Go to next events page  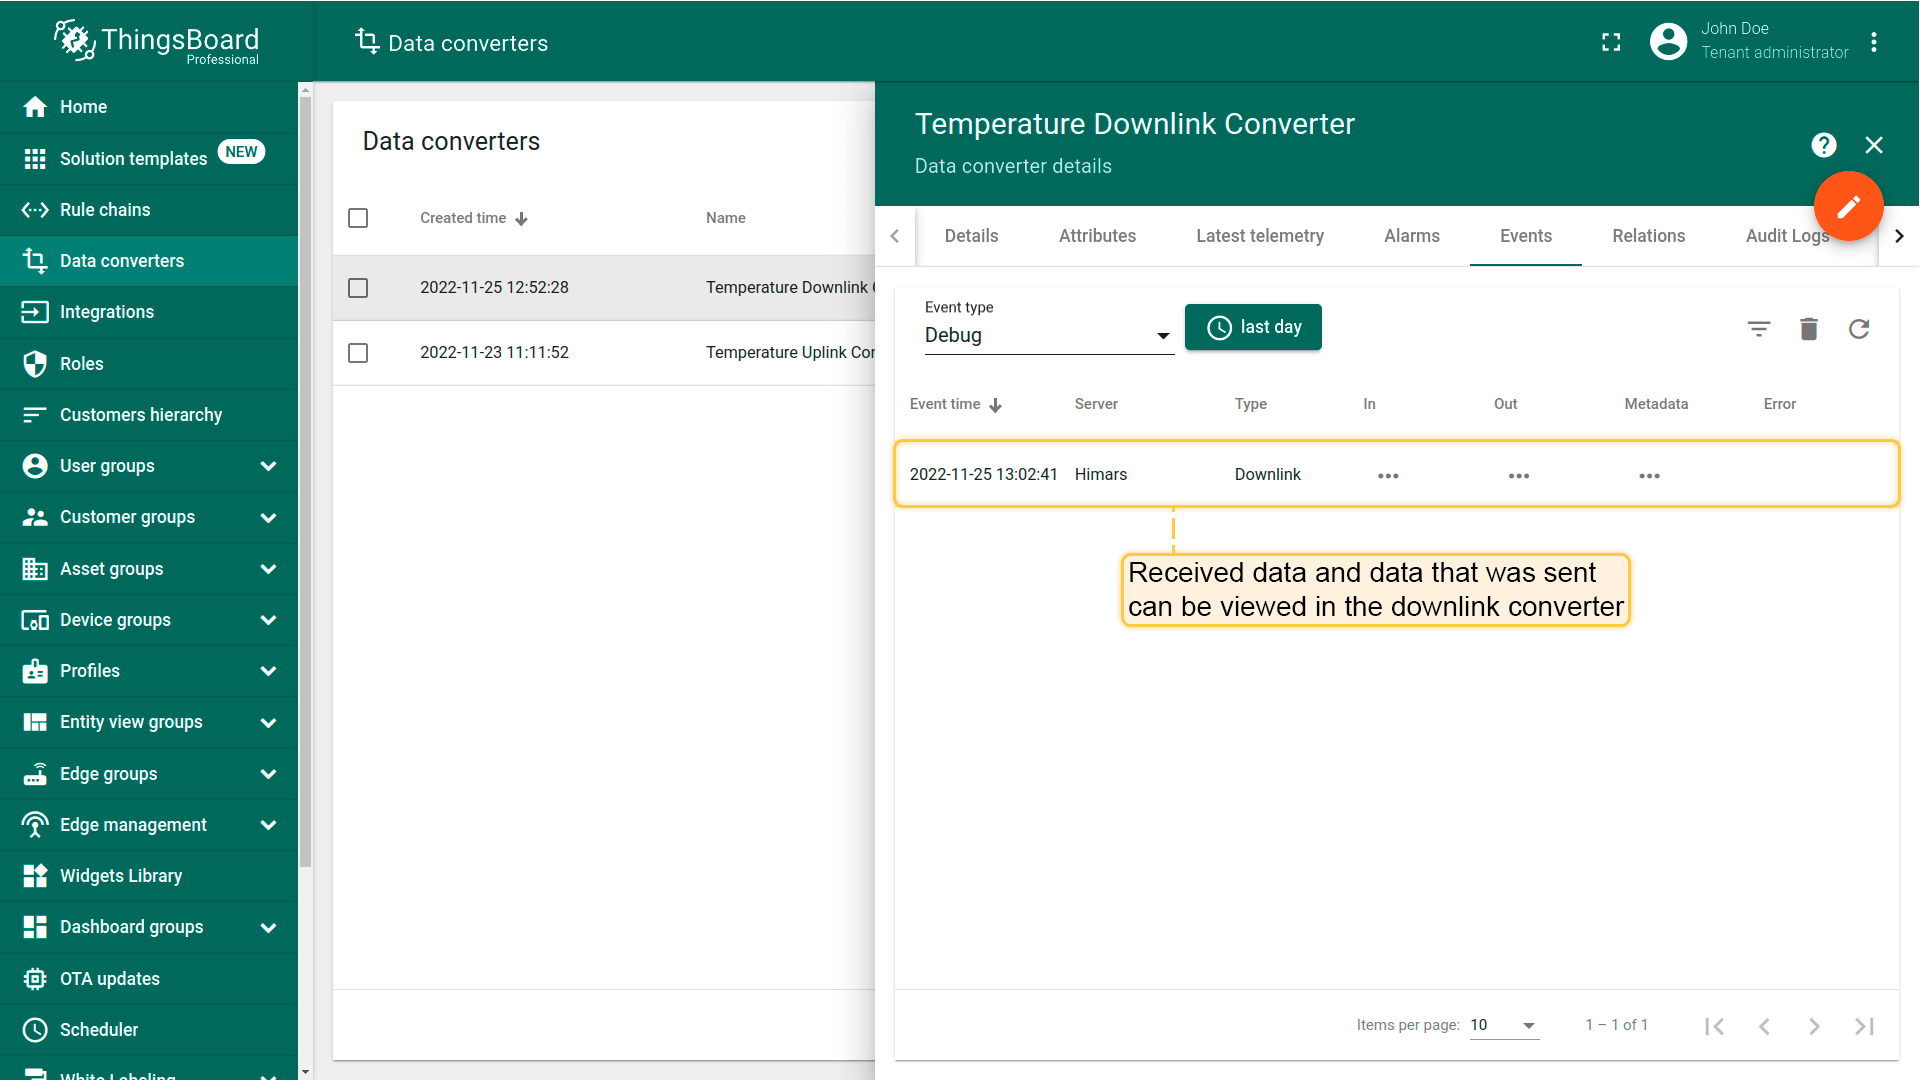(1814, 1026)
